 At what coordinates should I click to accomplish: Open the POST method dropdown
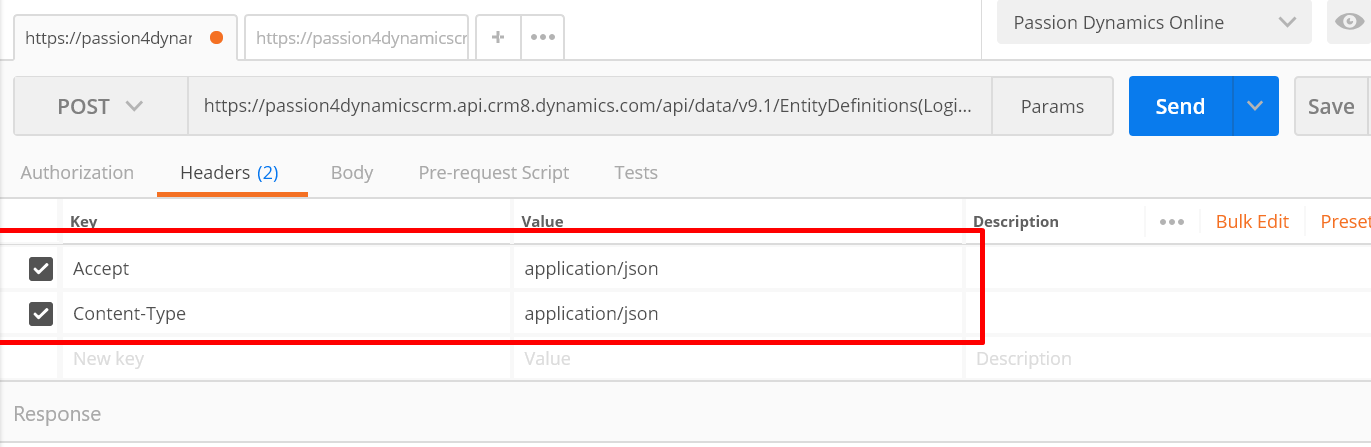(x=100, y=106)
